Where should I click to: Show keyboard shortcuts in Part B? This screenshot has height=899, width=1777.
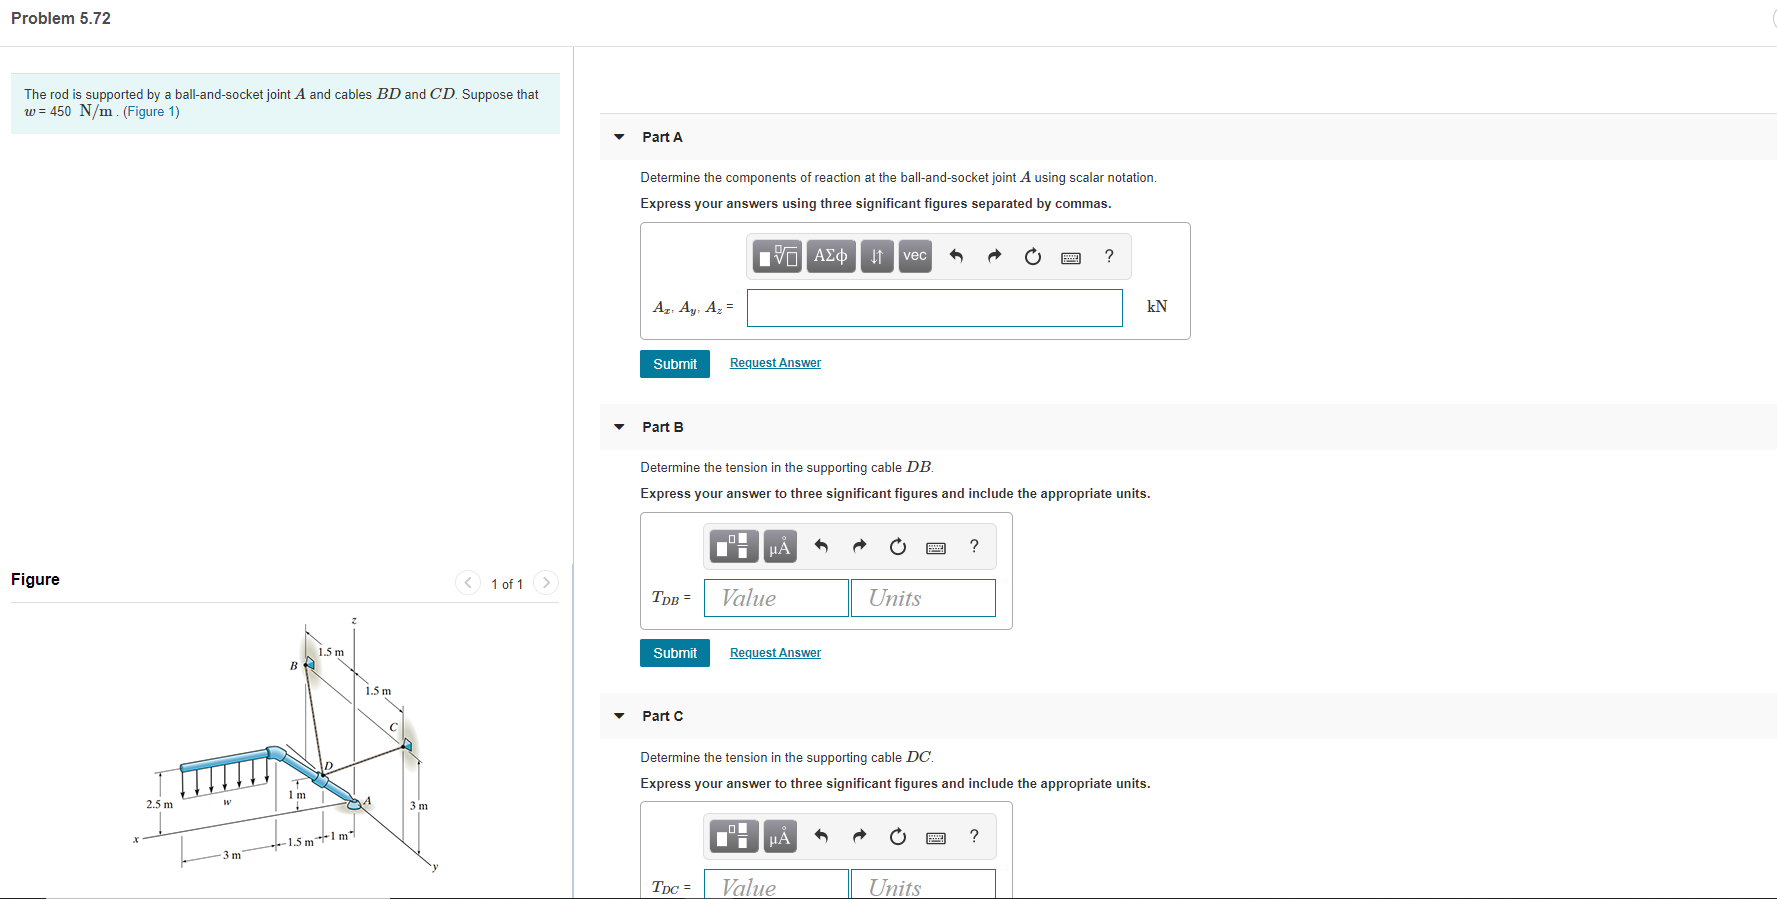(936, 548)
